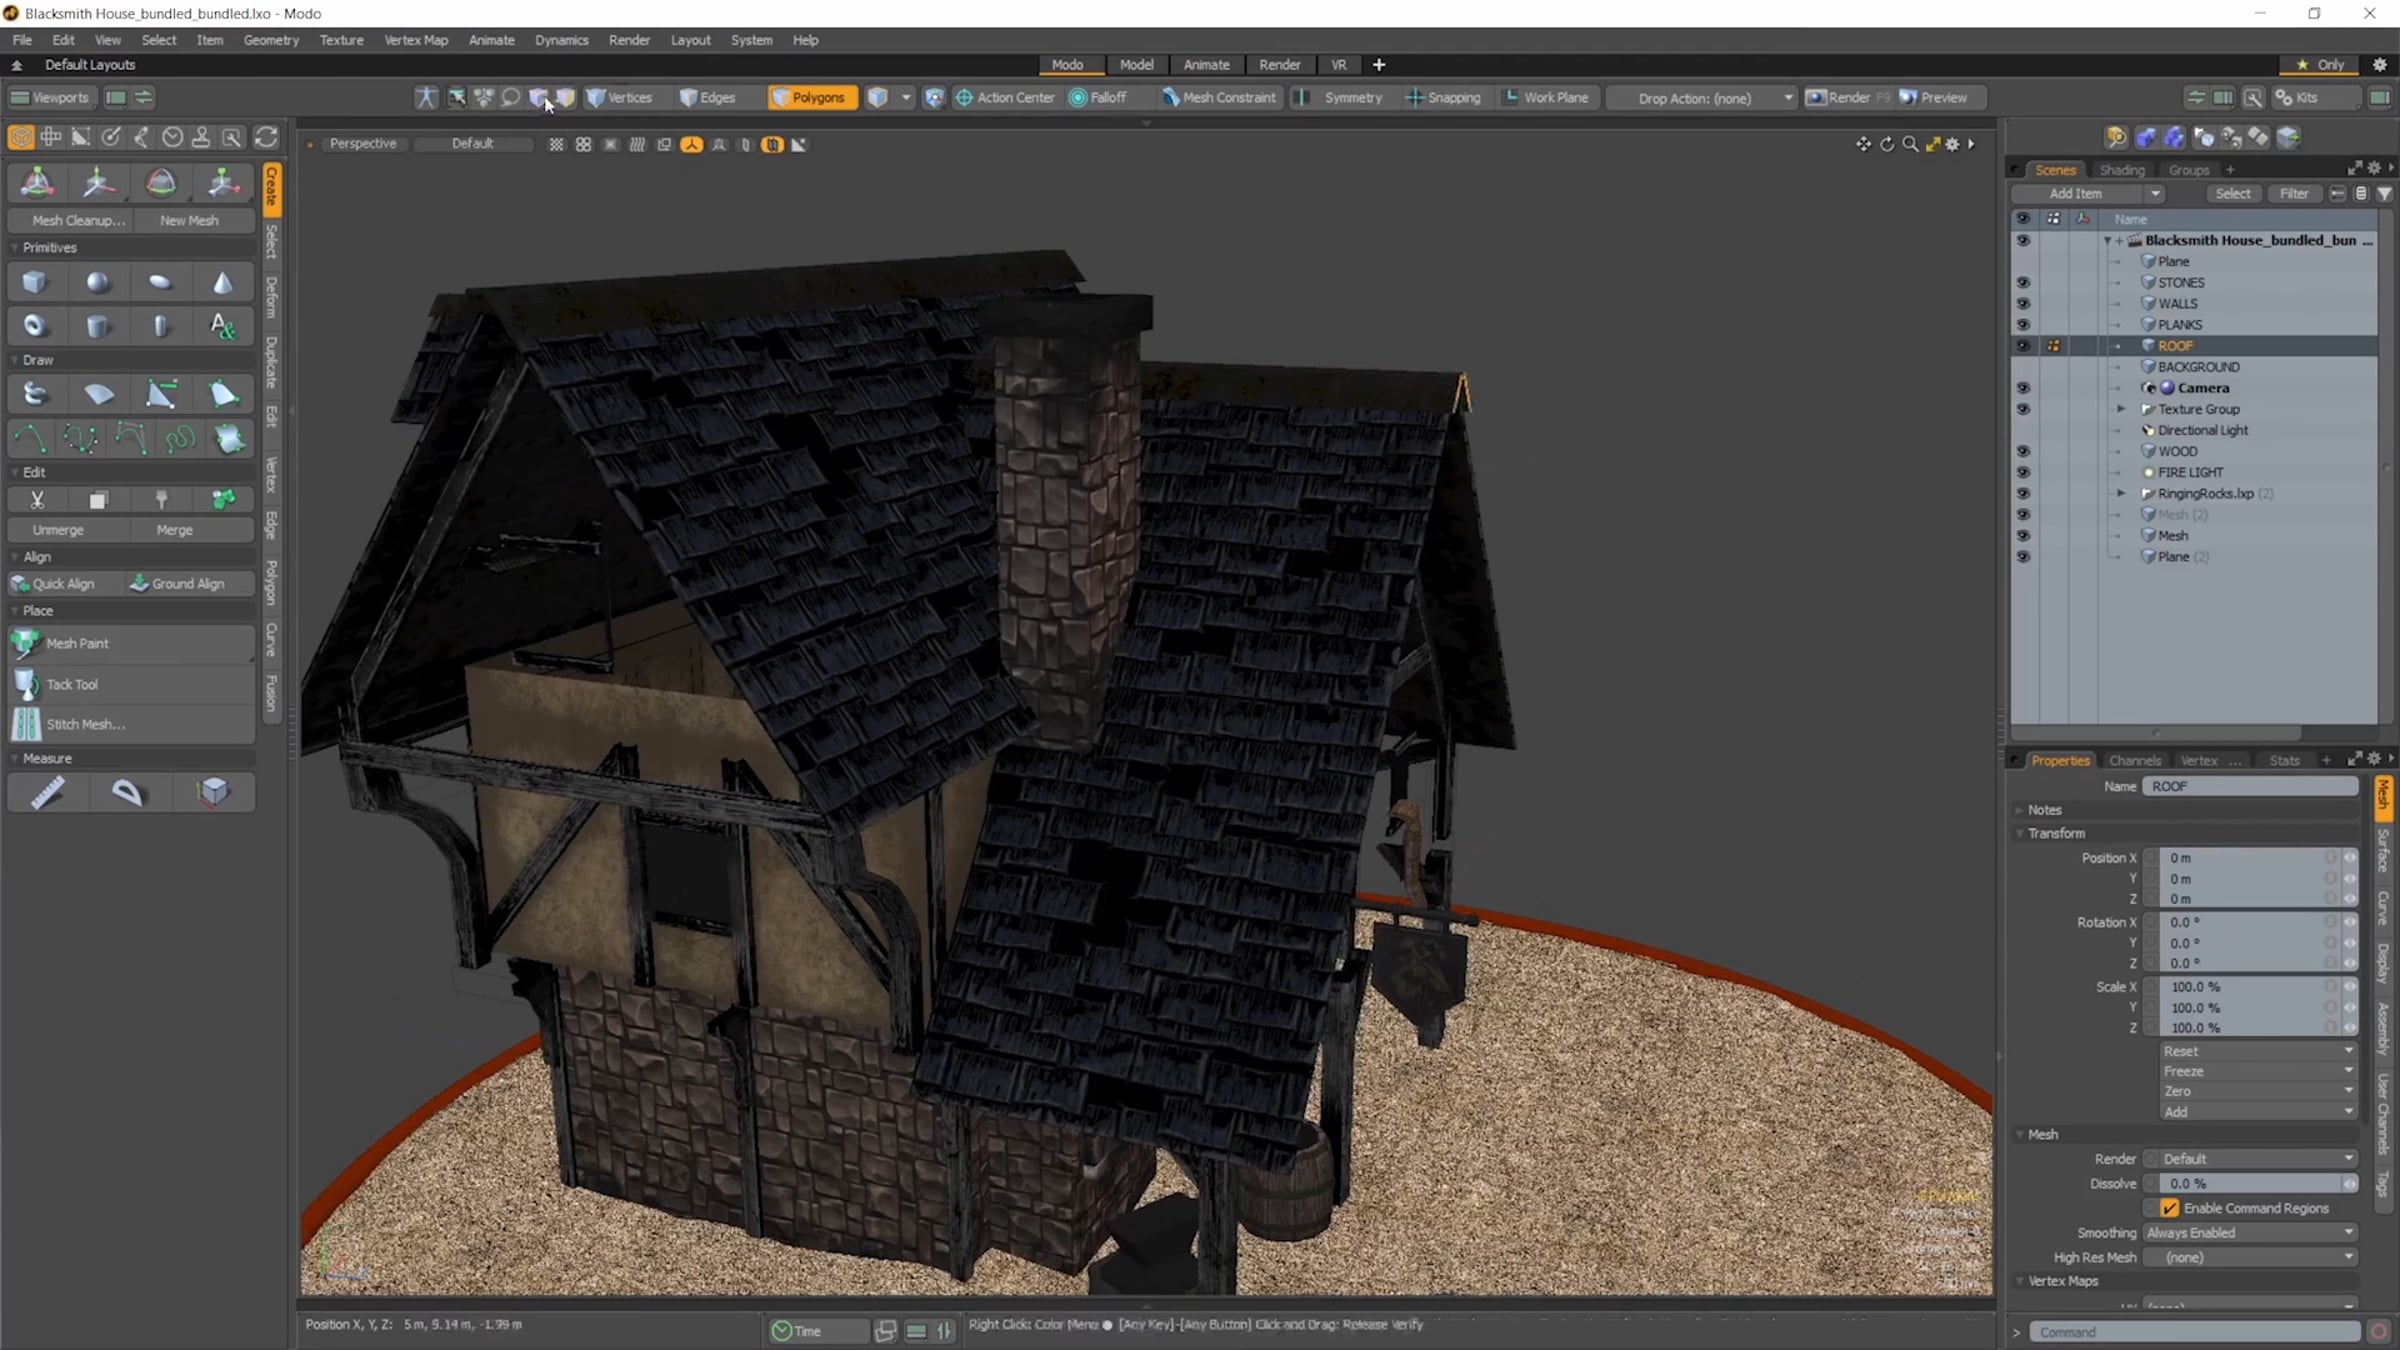Click the Filter button in Scenes panel
This screenshot has height=1350, width=2400.
2294,194
